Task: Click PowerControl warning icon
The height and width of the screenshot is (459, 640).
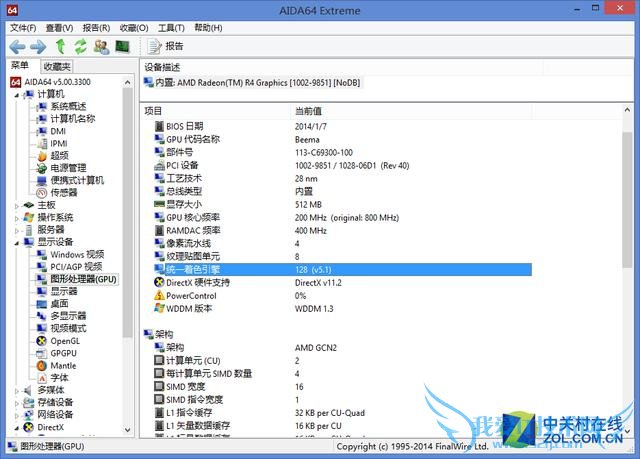Action: 159,295
